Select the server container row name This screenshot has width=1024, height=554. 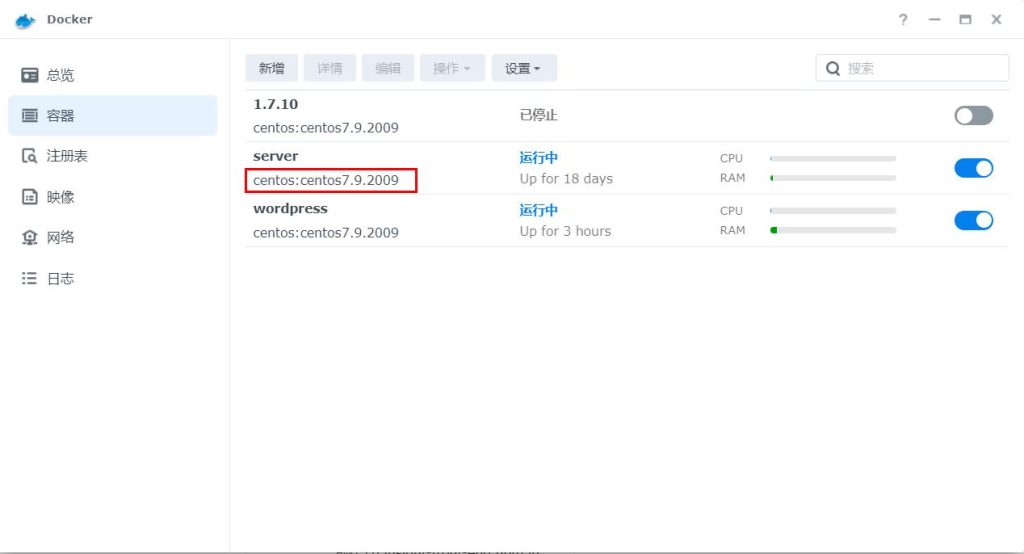click(x=276, y=156)
